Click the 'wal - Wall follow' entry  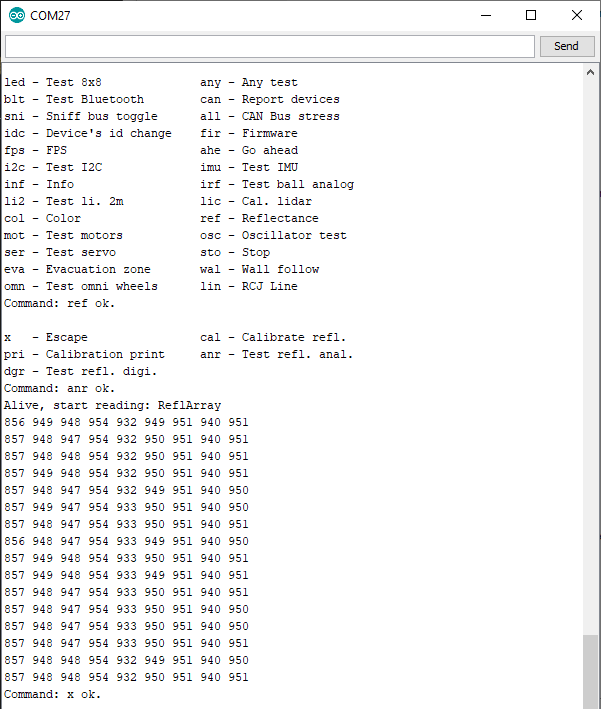point(259,269)
